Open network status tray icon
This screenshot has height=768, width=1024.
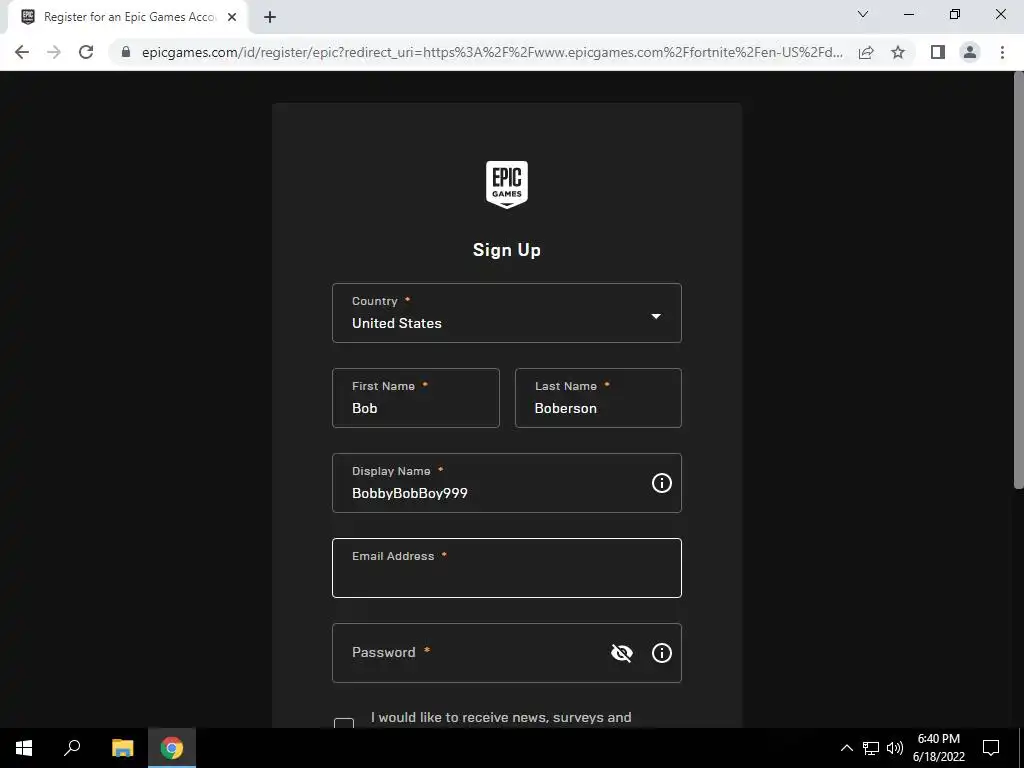(871, 748)
